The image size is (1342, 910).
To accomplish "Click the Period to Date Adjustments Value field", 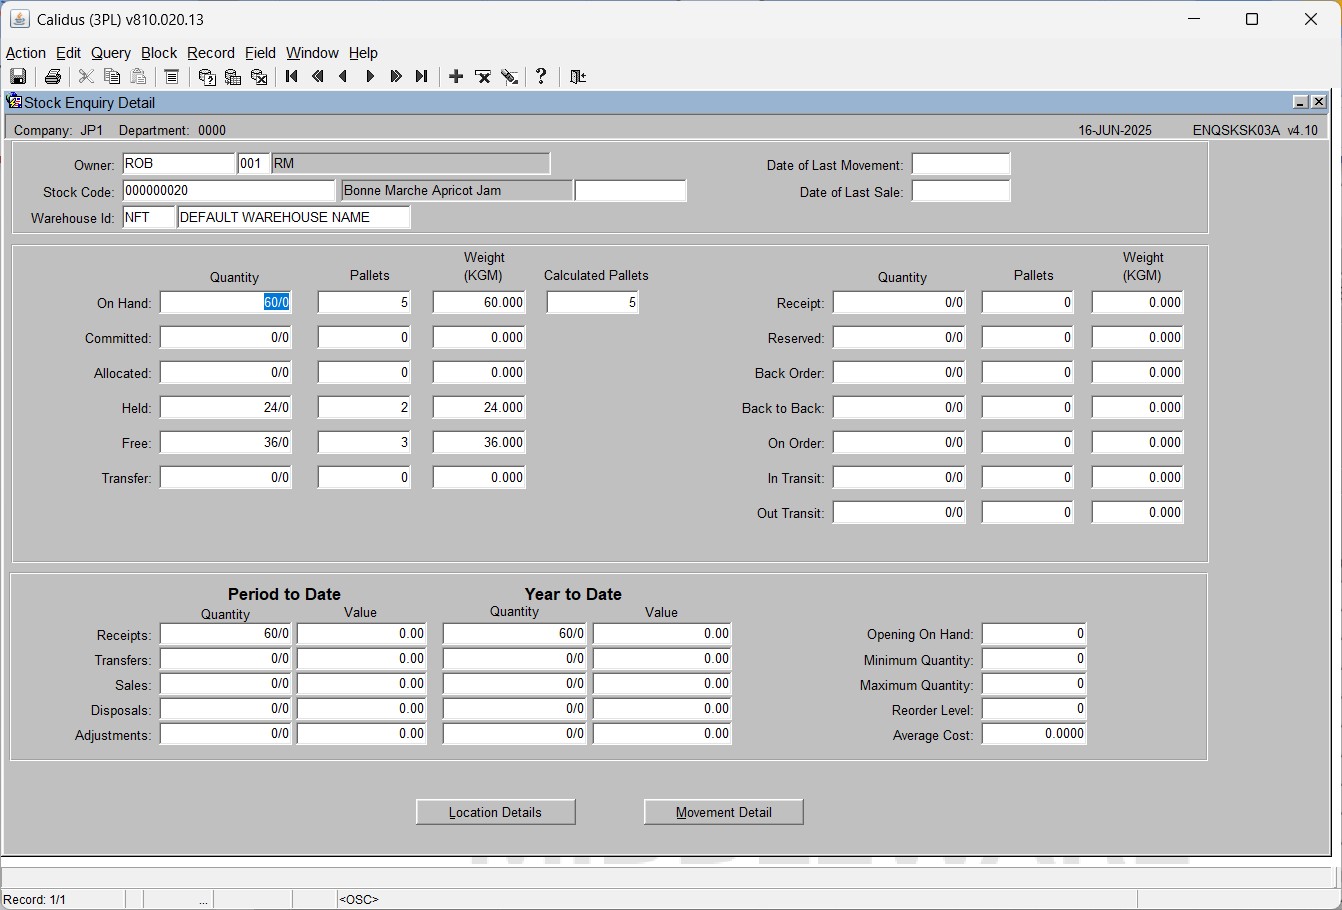I will point(362,734).
